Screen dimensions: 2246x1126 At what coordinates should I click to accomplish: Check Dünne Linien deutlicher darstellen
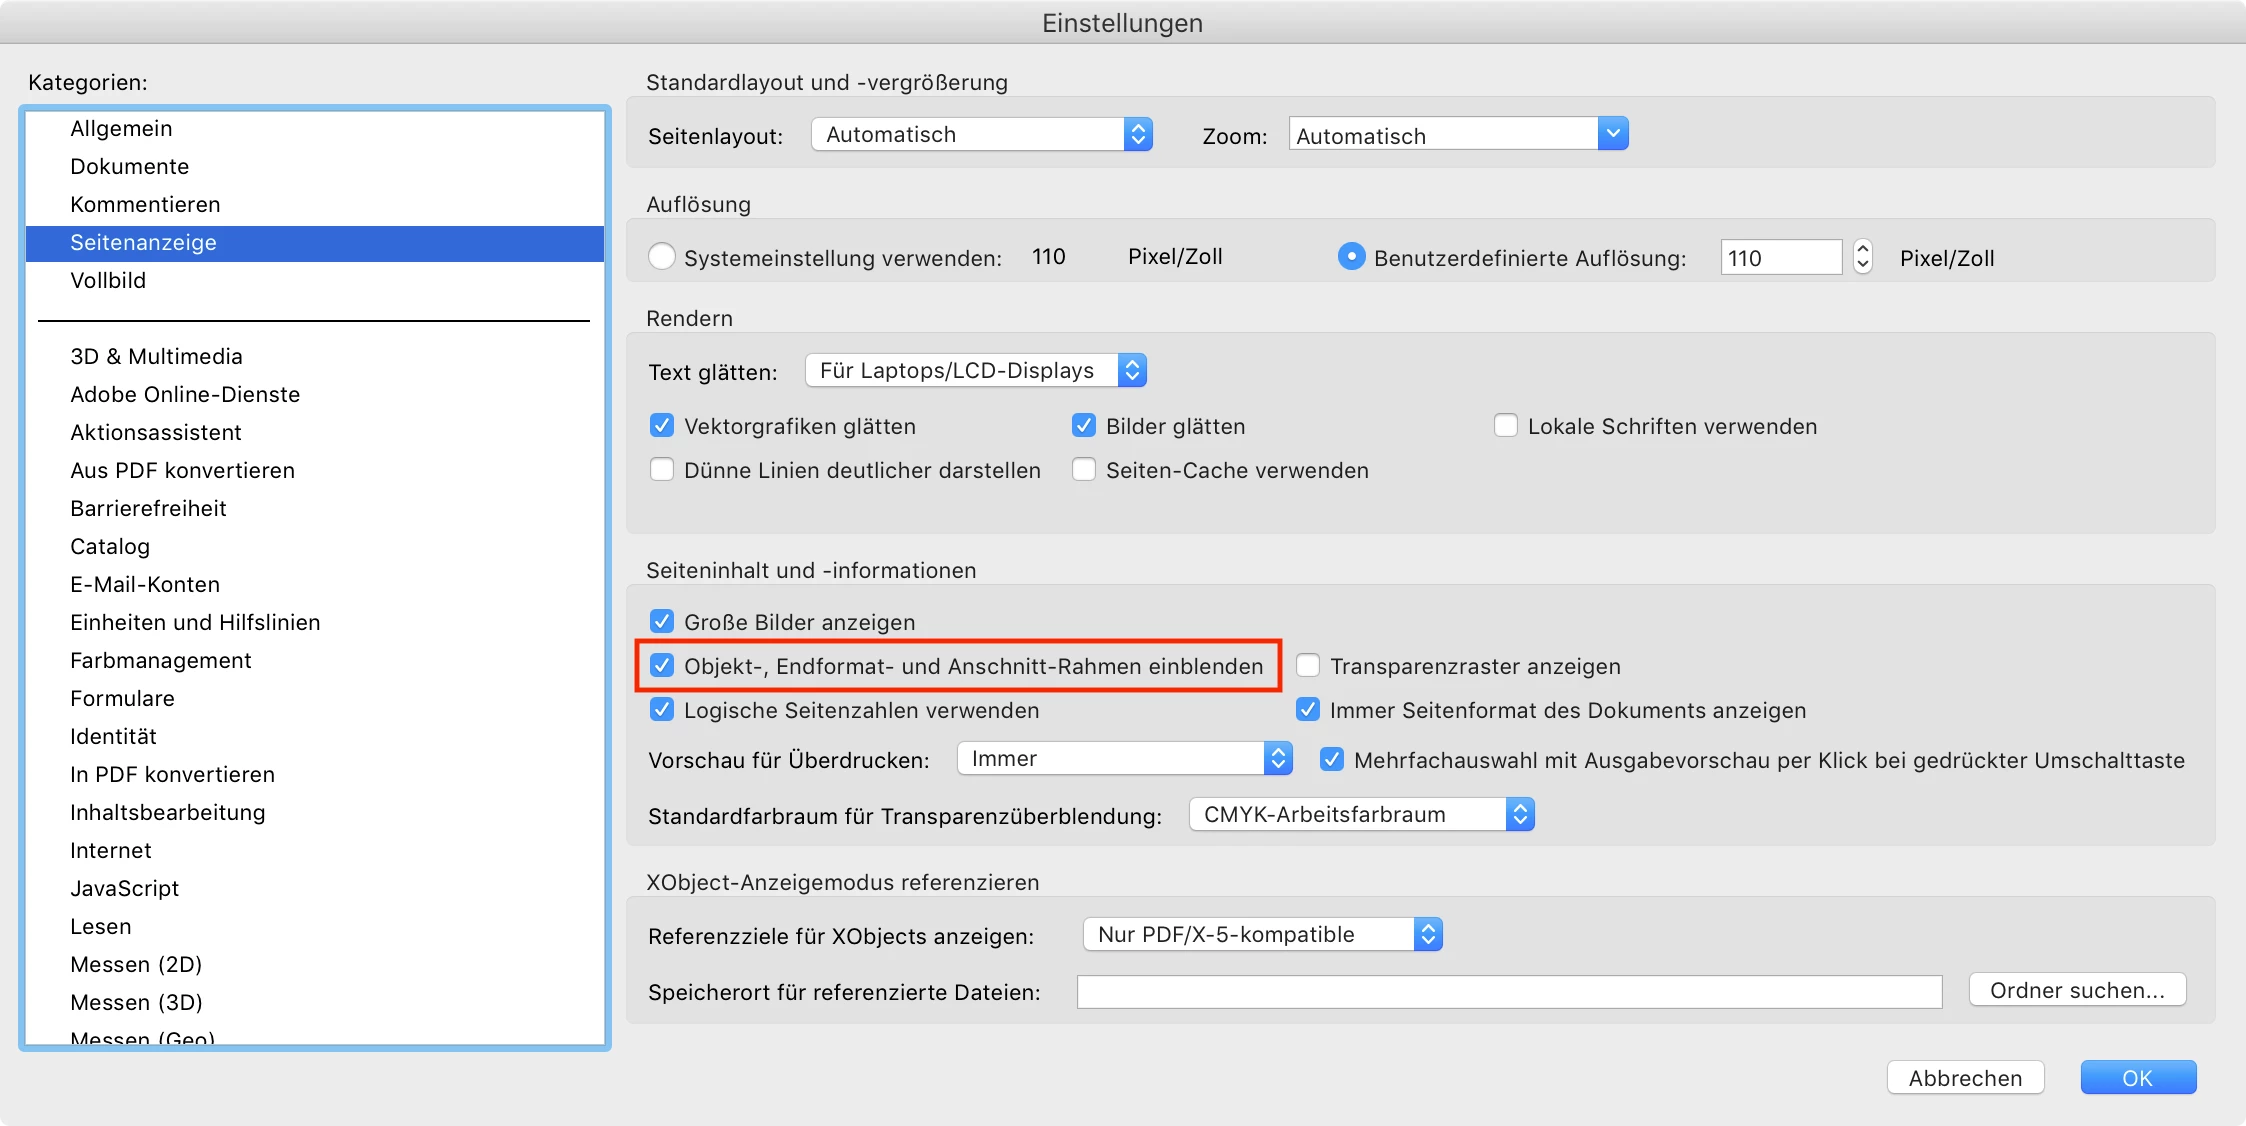662,470
